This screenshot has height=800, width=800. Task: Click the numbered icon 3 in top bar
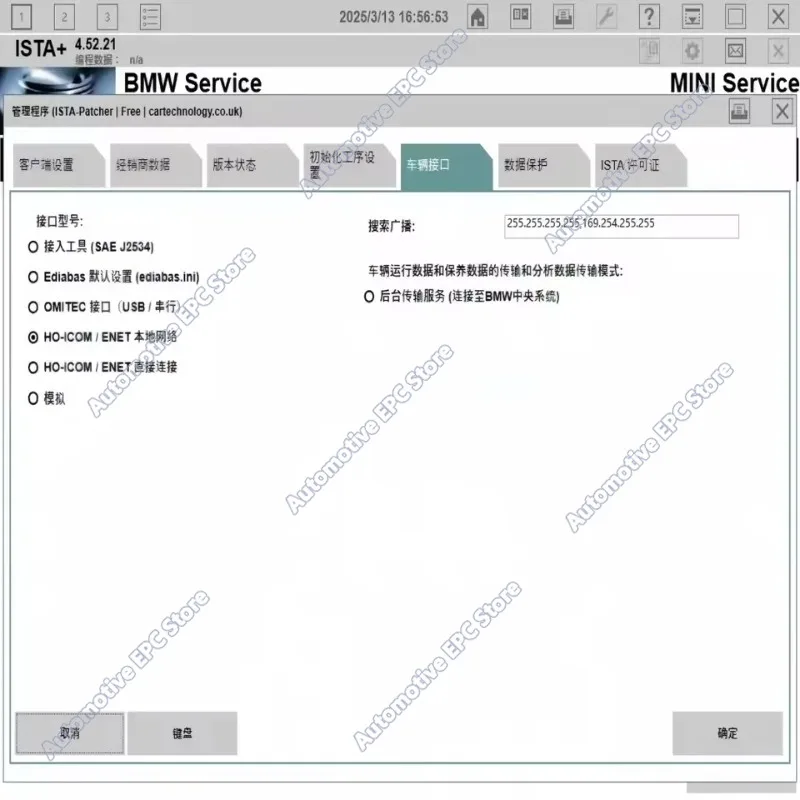107,17
